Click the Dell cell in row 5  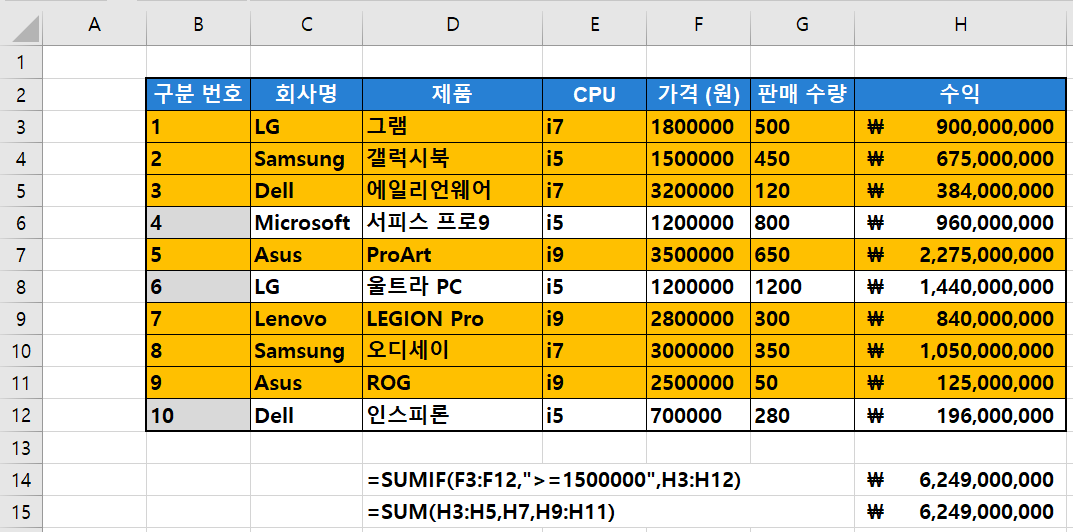click(307, 190)
